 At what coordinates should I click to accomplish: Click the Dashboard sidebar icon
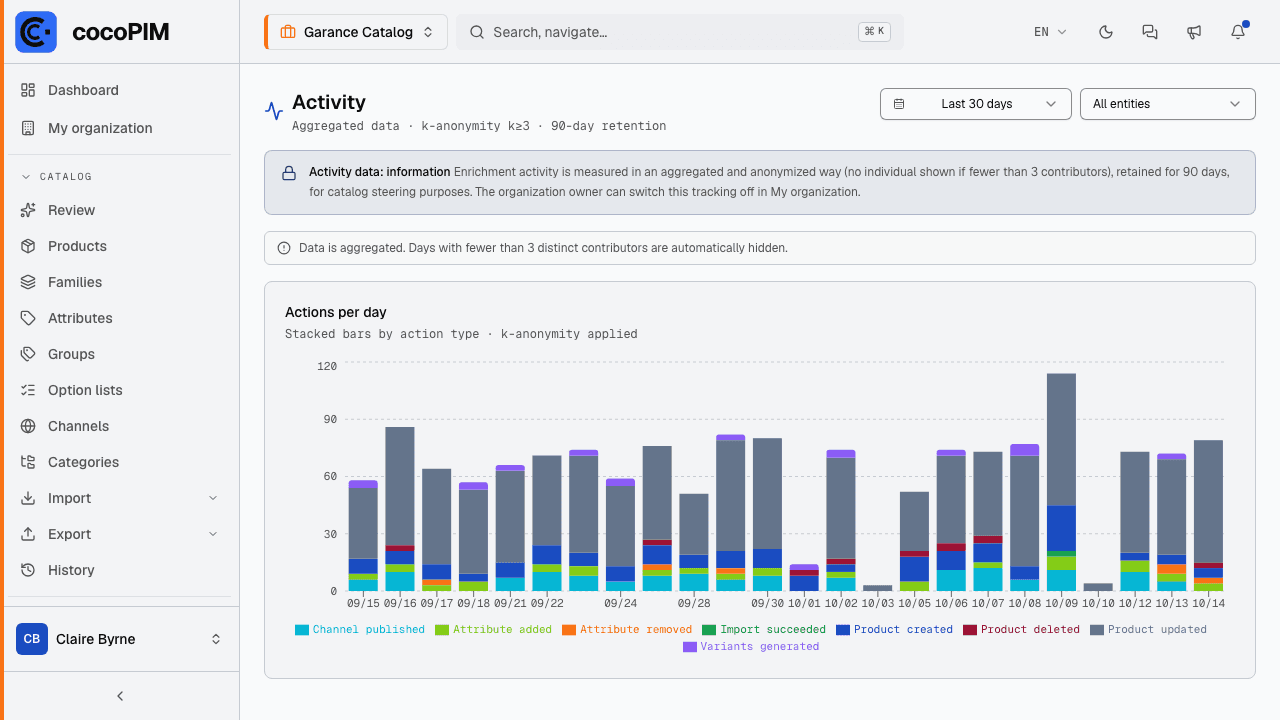[x=28, y=90]
